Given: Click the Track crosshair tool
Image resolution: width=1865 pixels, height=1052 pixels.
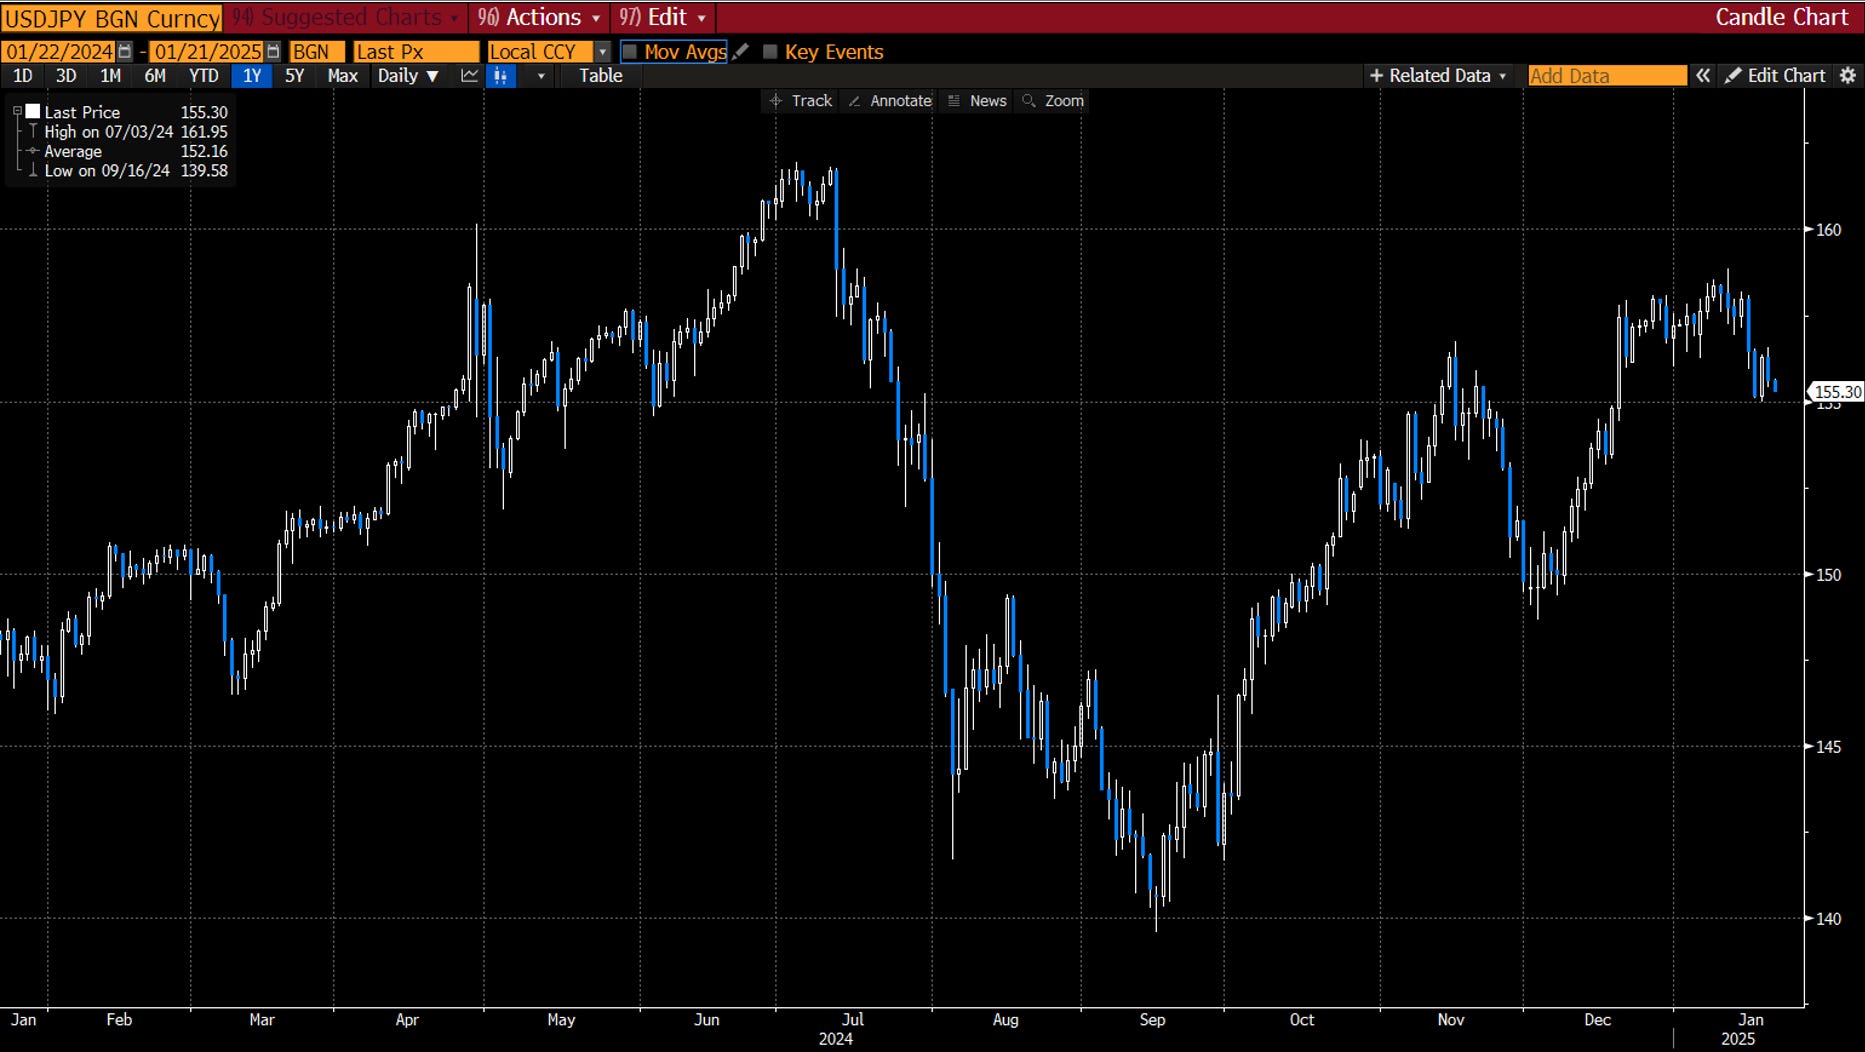Looking at the screenshot, I should coord(801,101).
